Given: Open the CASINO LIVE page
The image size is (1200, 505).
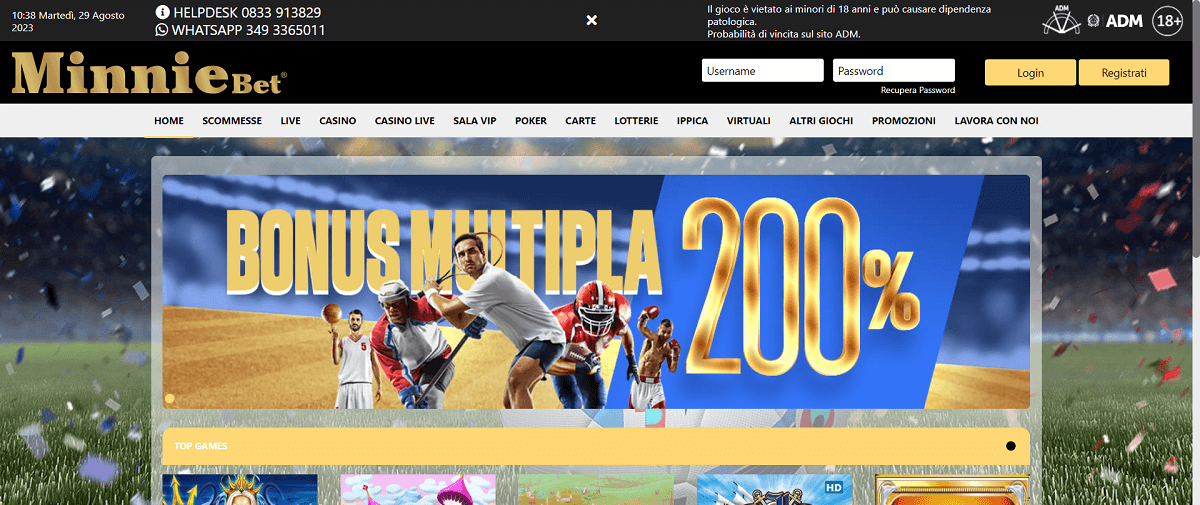Looking at the screenshot, I should tap(405, 120).
